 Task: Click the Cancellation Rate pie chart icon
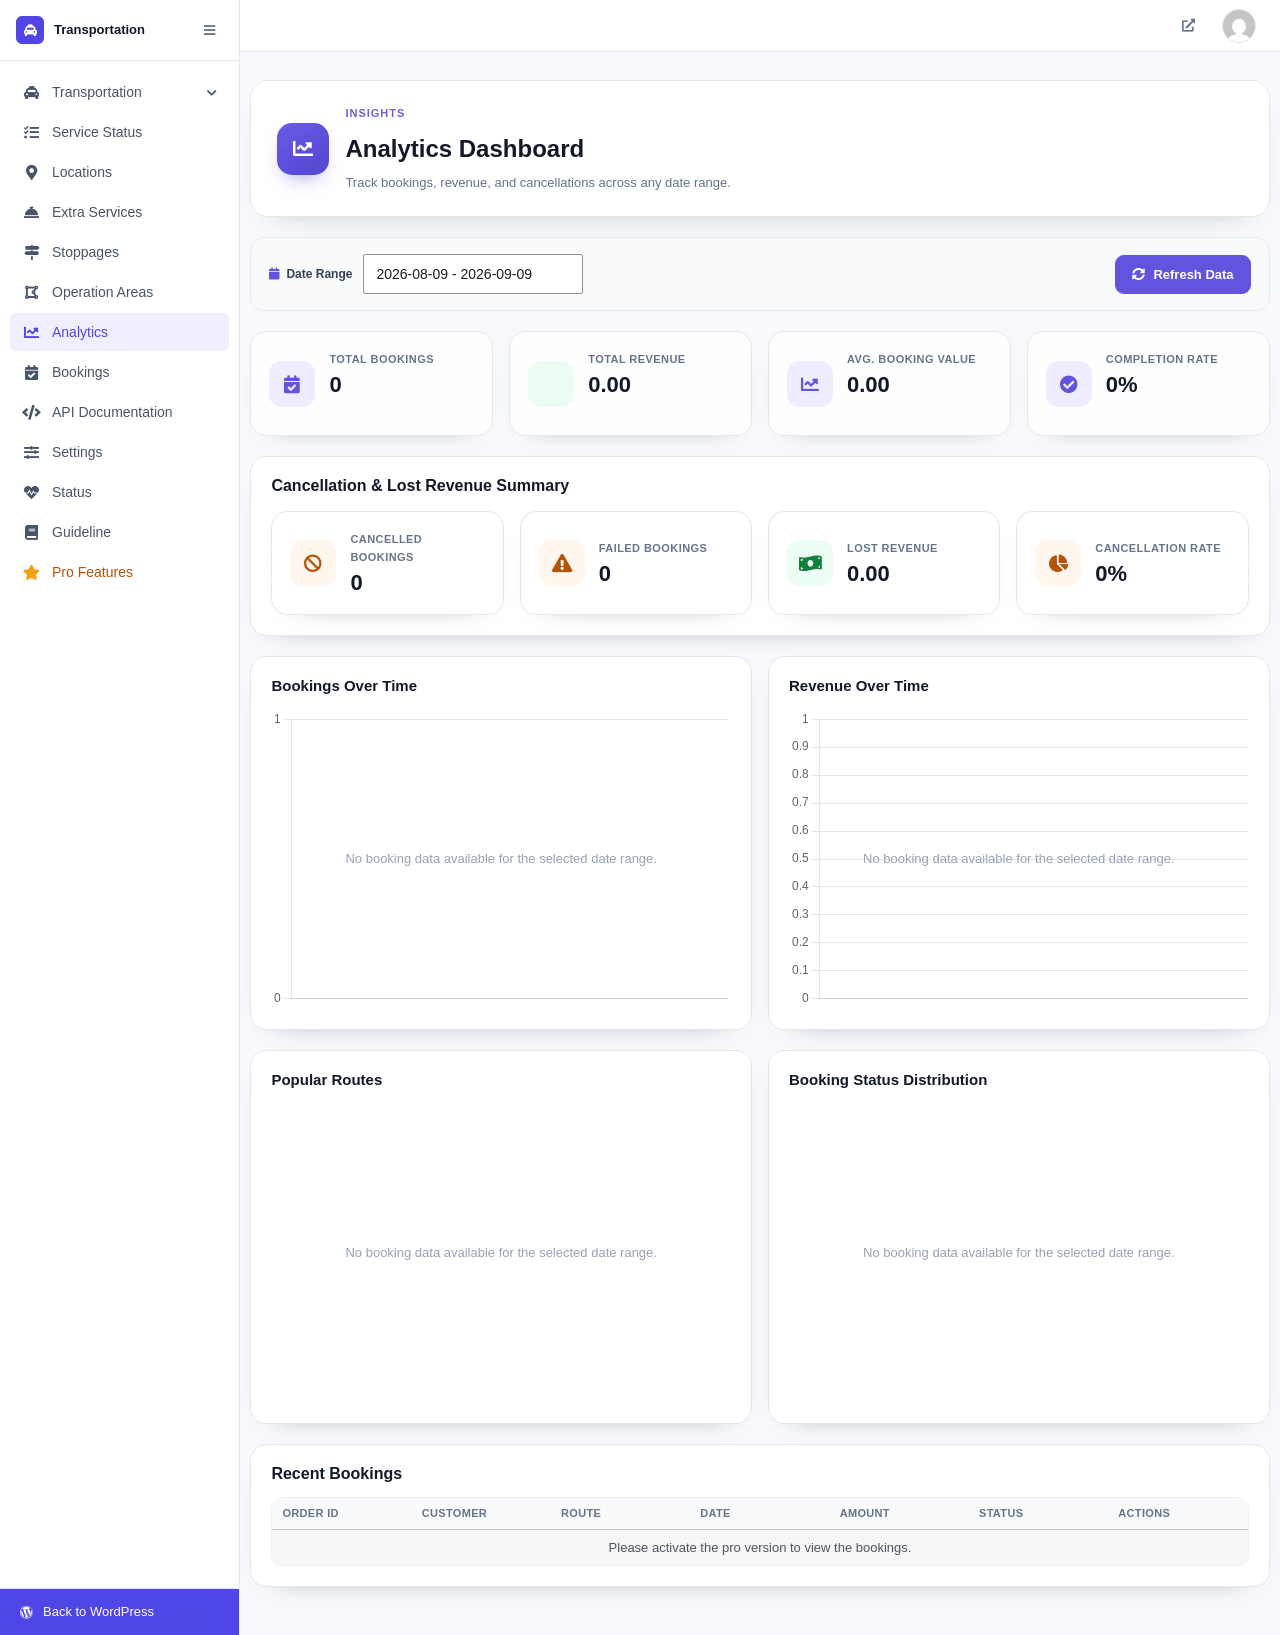1058,563
